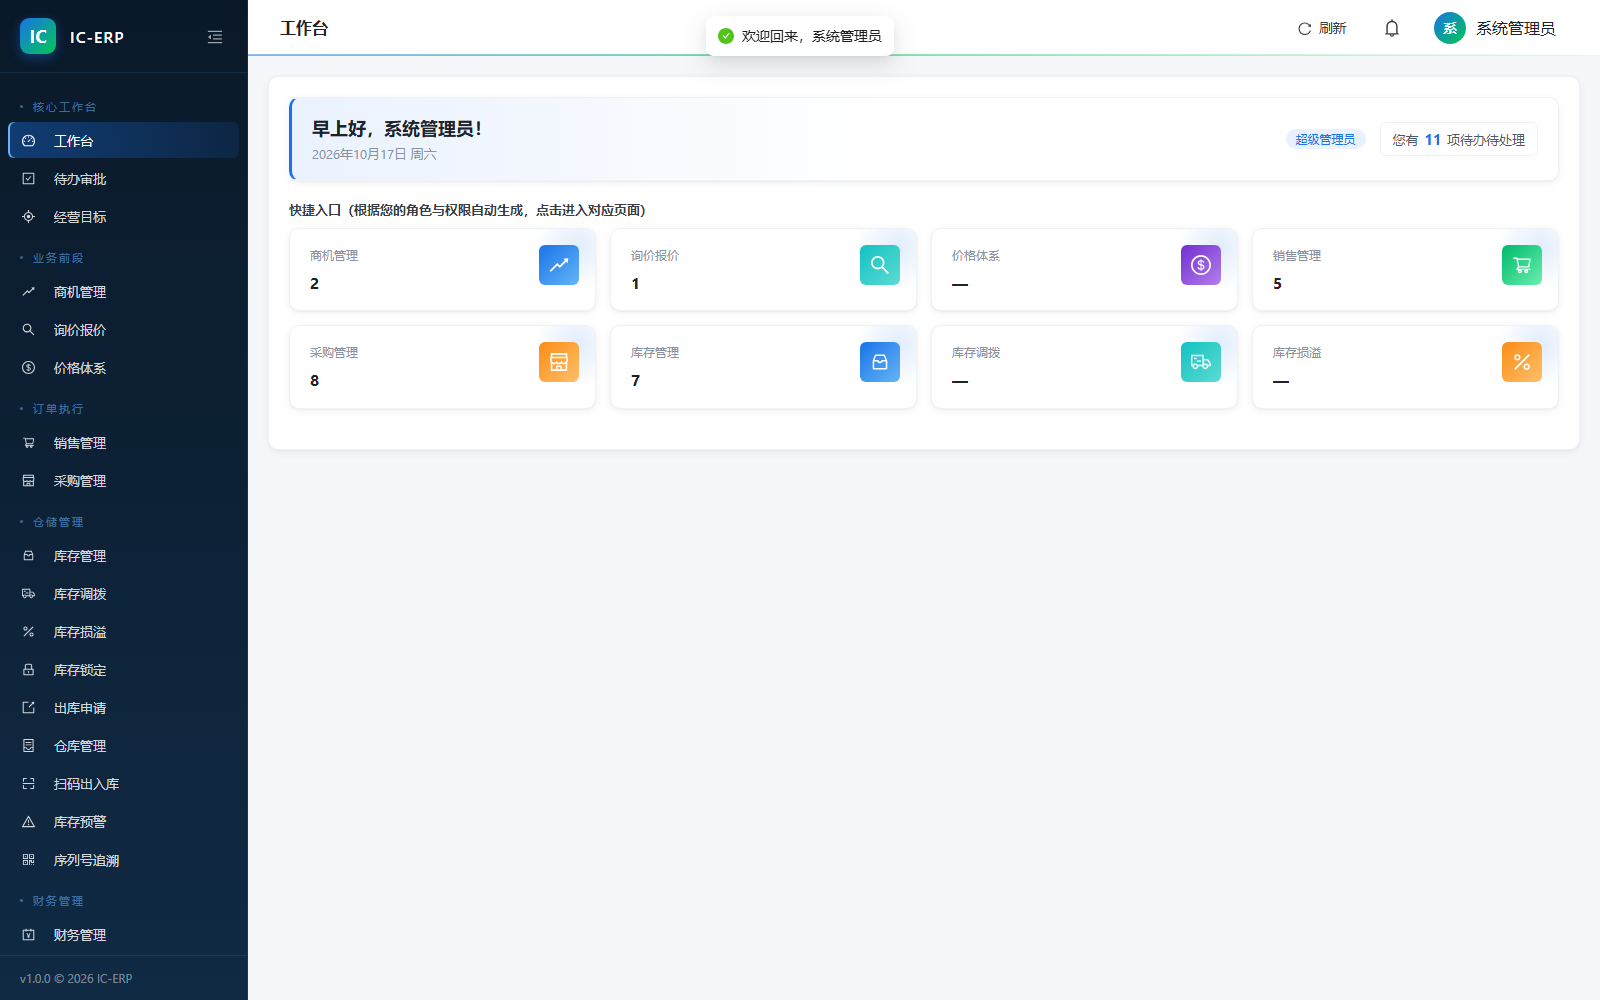Click the 商机管理 count value 2
The width and height of the screenshot is (1600, 1000).
tap(314, 284)
